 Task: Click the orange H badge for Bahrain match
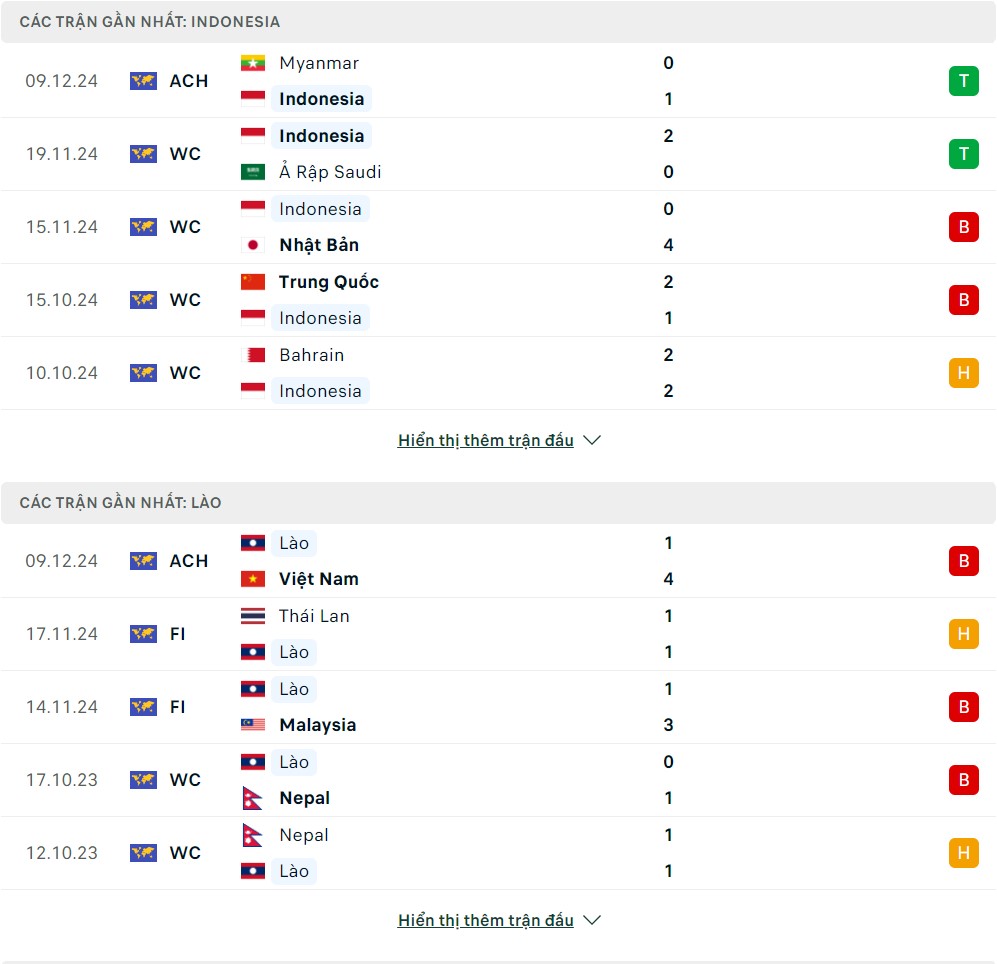[963, 373]
